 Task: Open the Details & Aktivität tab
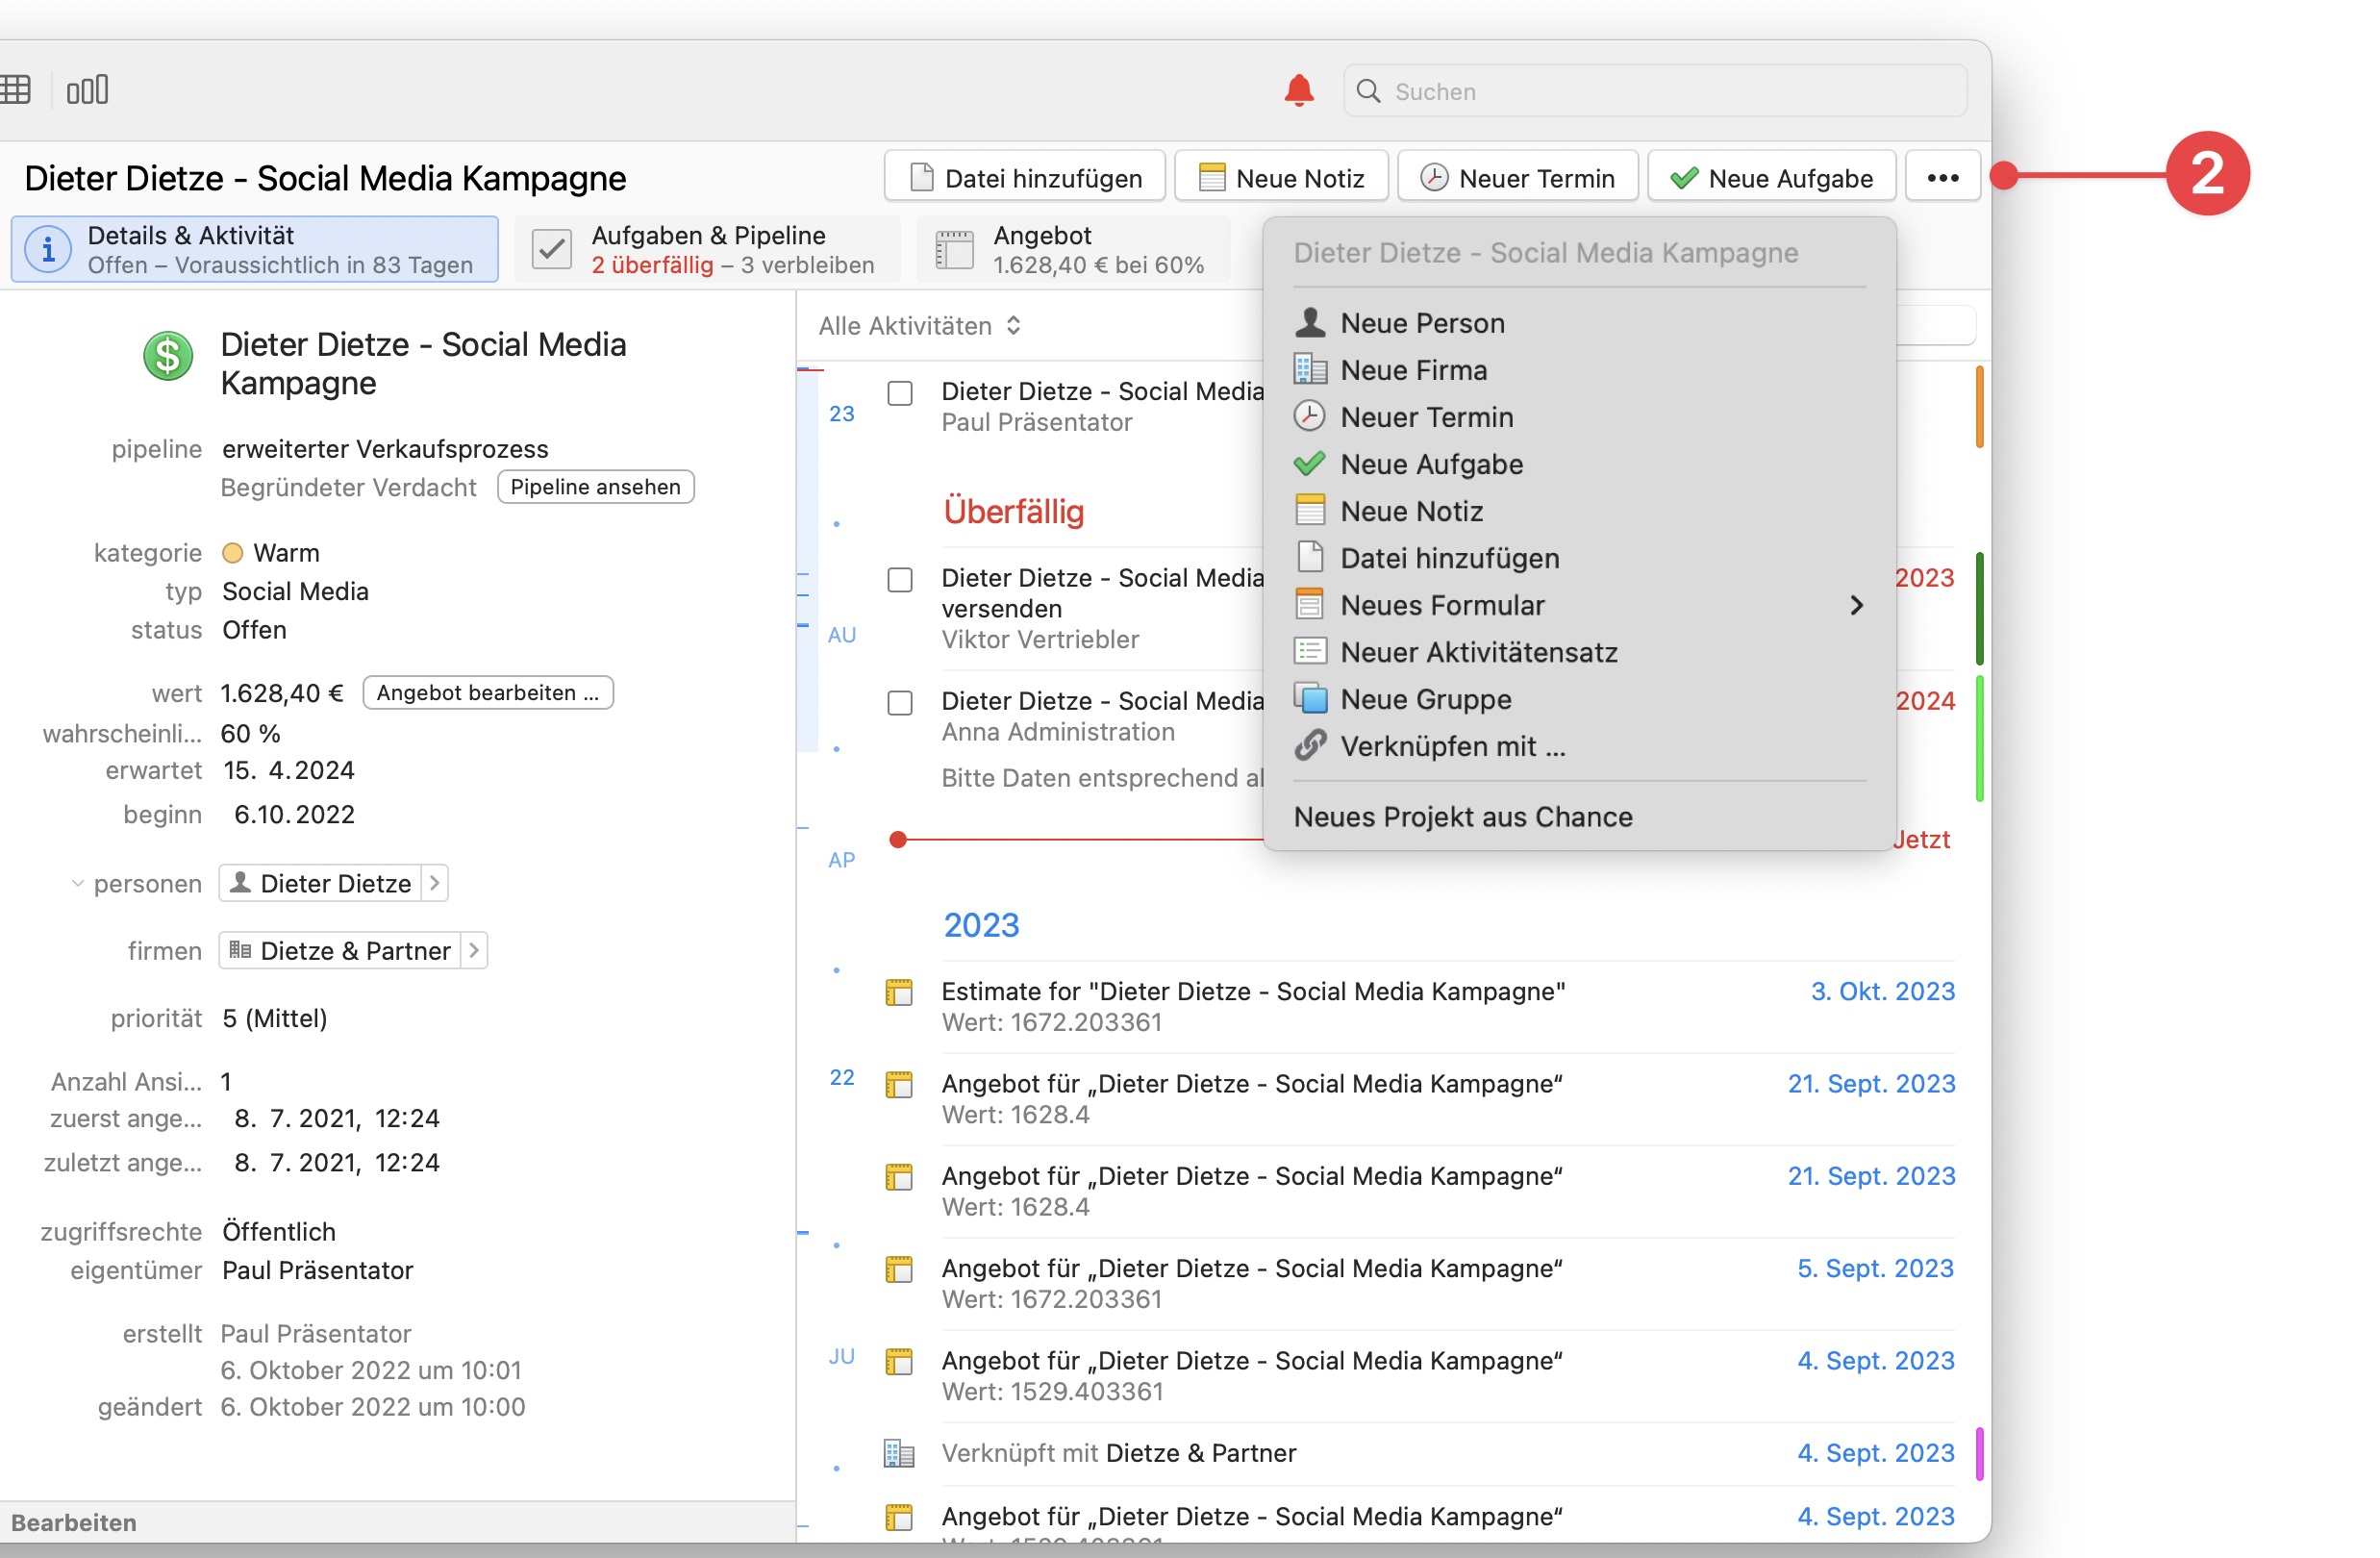[255, 249]
